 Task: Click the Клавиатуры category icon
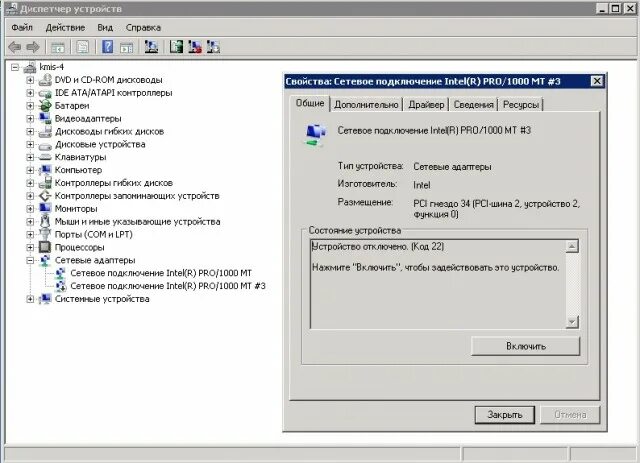click(45, 157)
